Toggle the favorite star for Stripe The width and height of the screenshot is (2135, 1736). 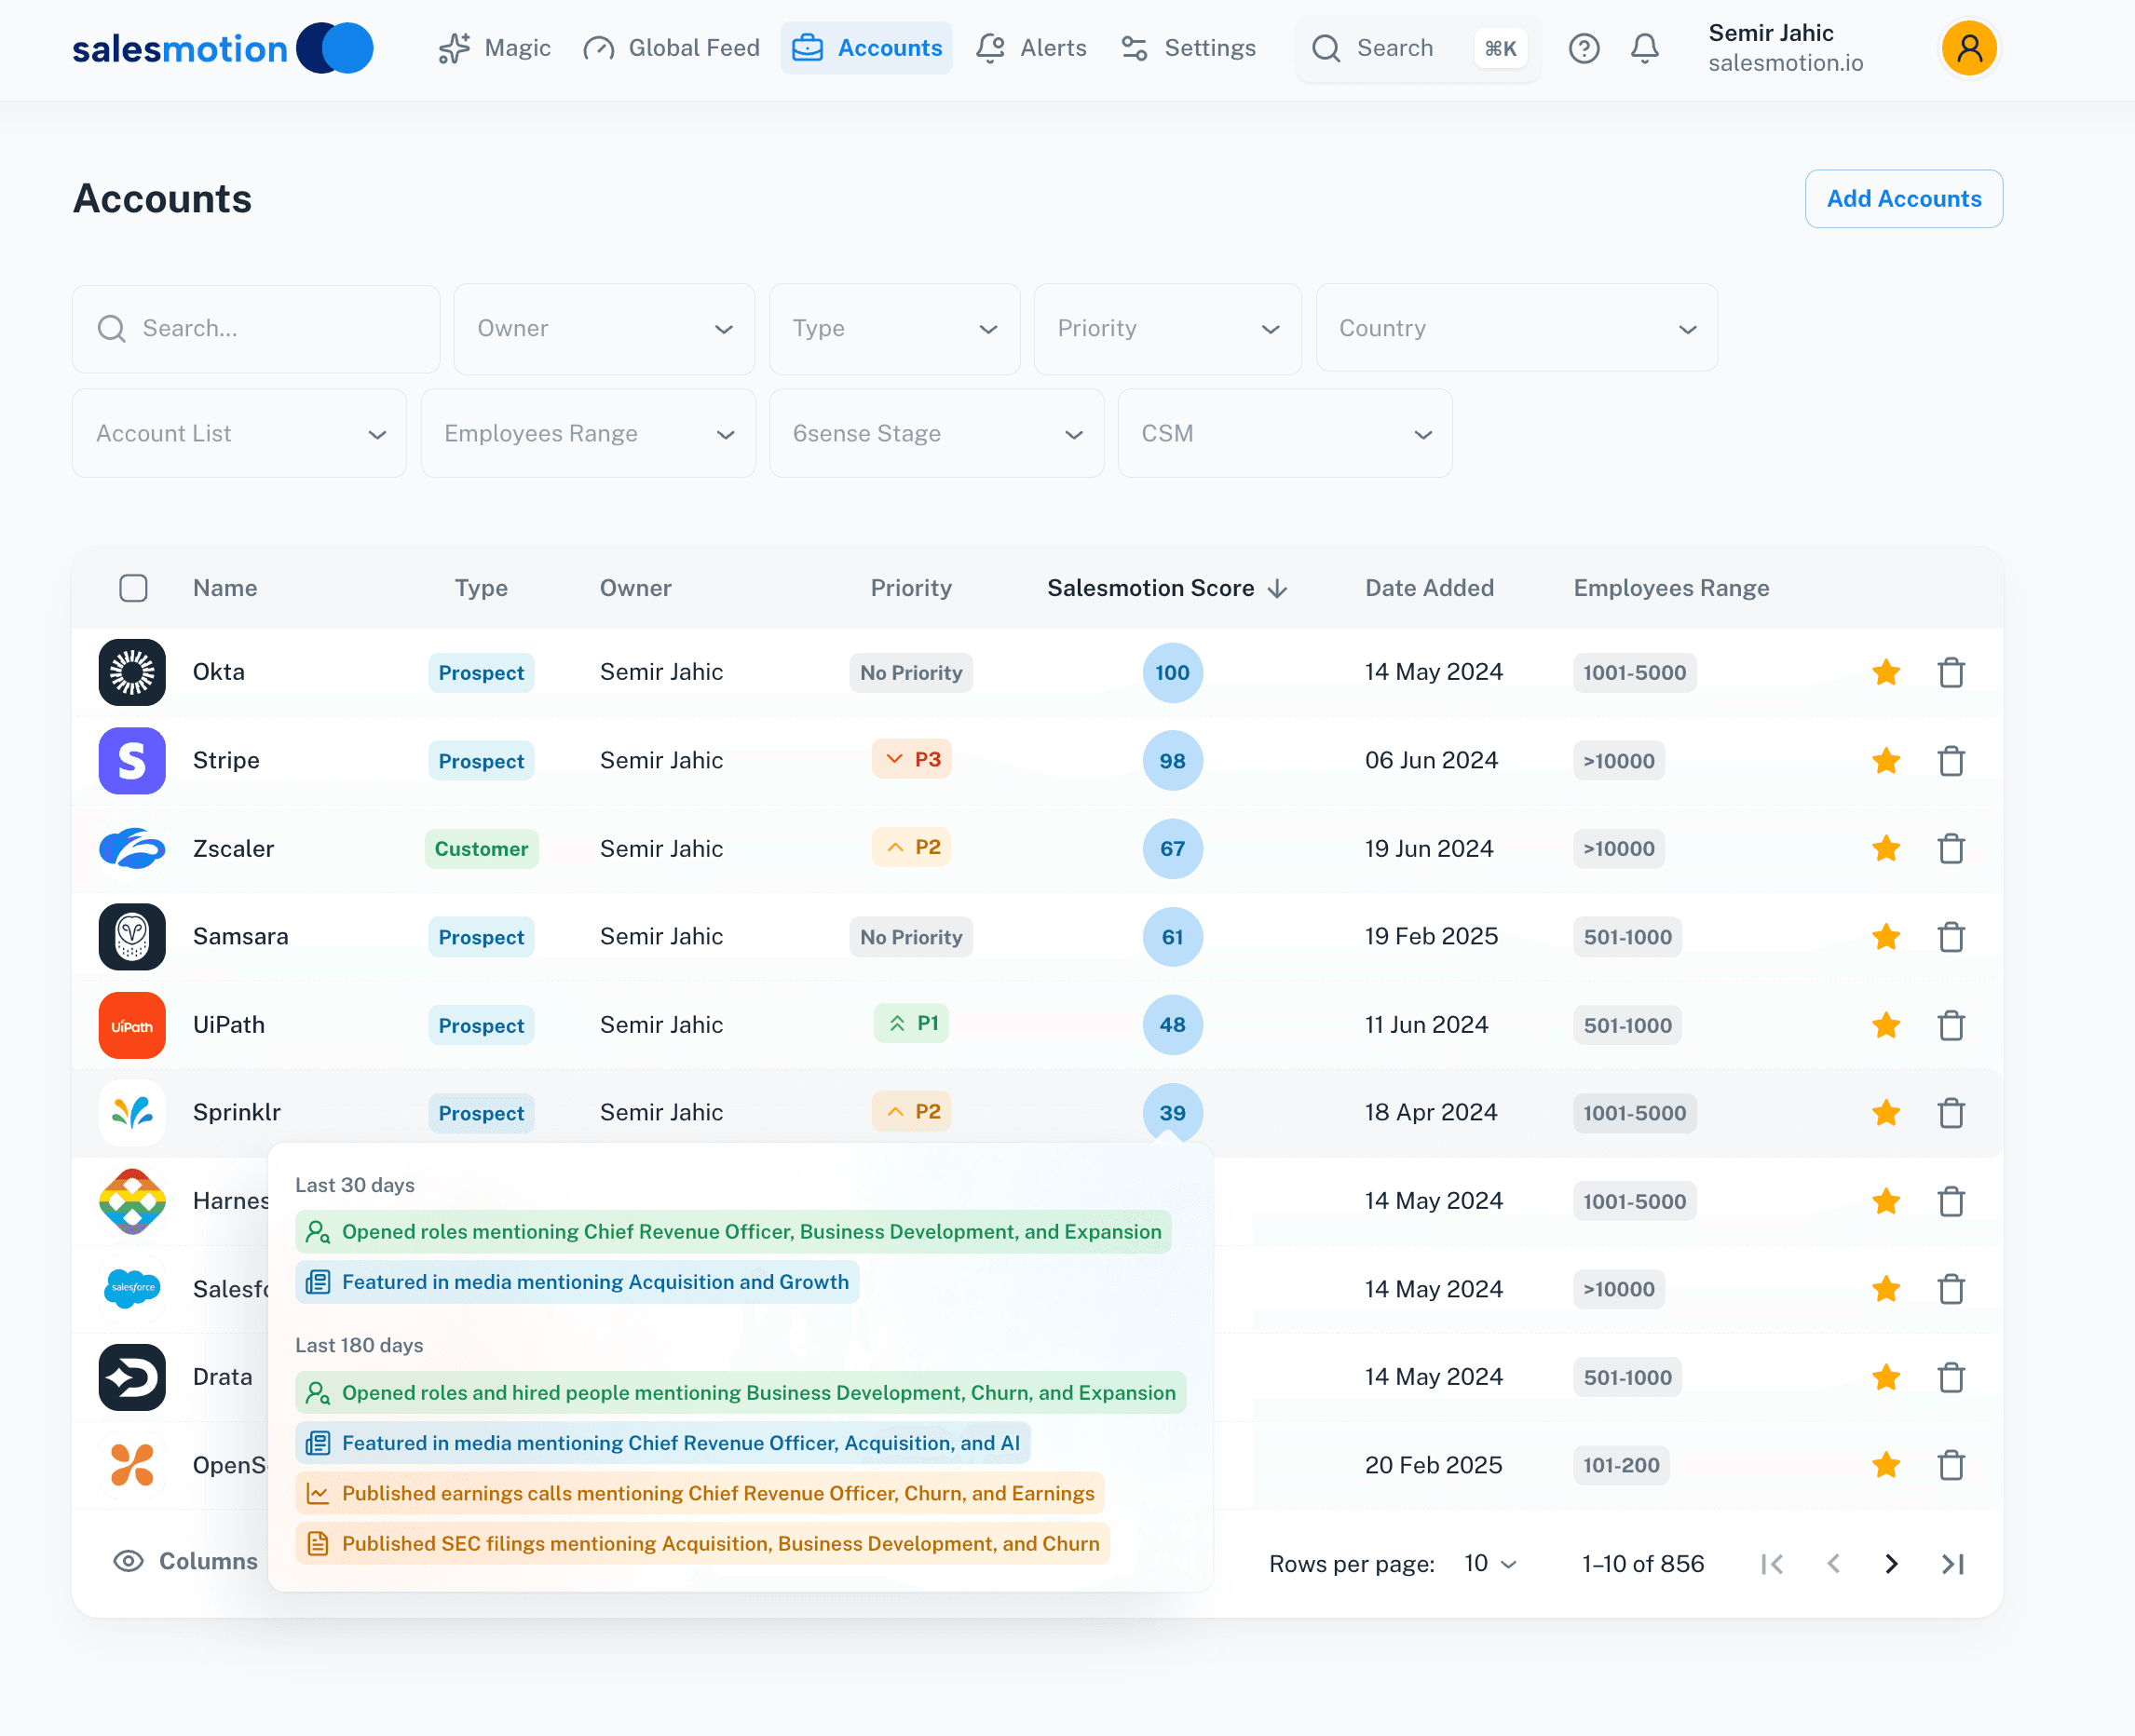click(1885, 760)
